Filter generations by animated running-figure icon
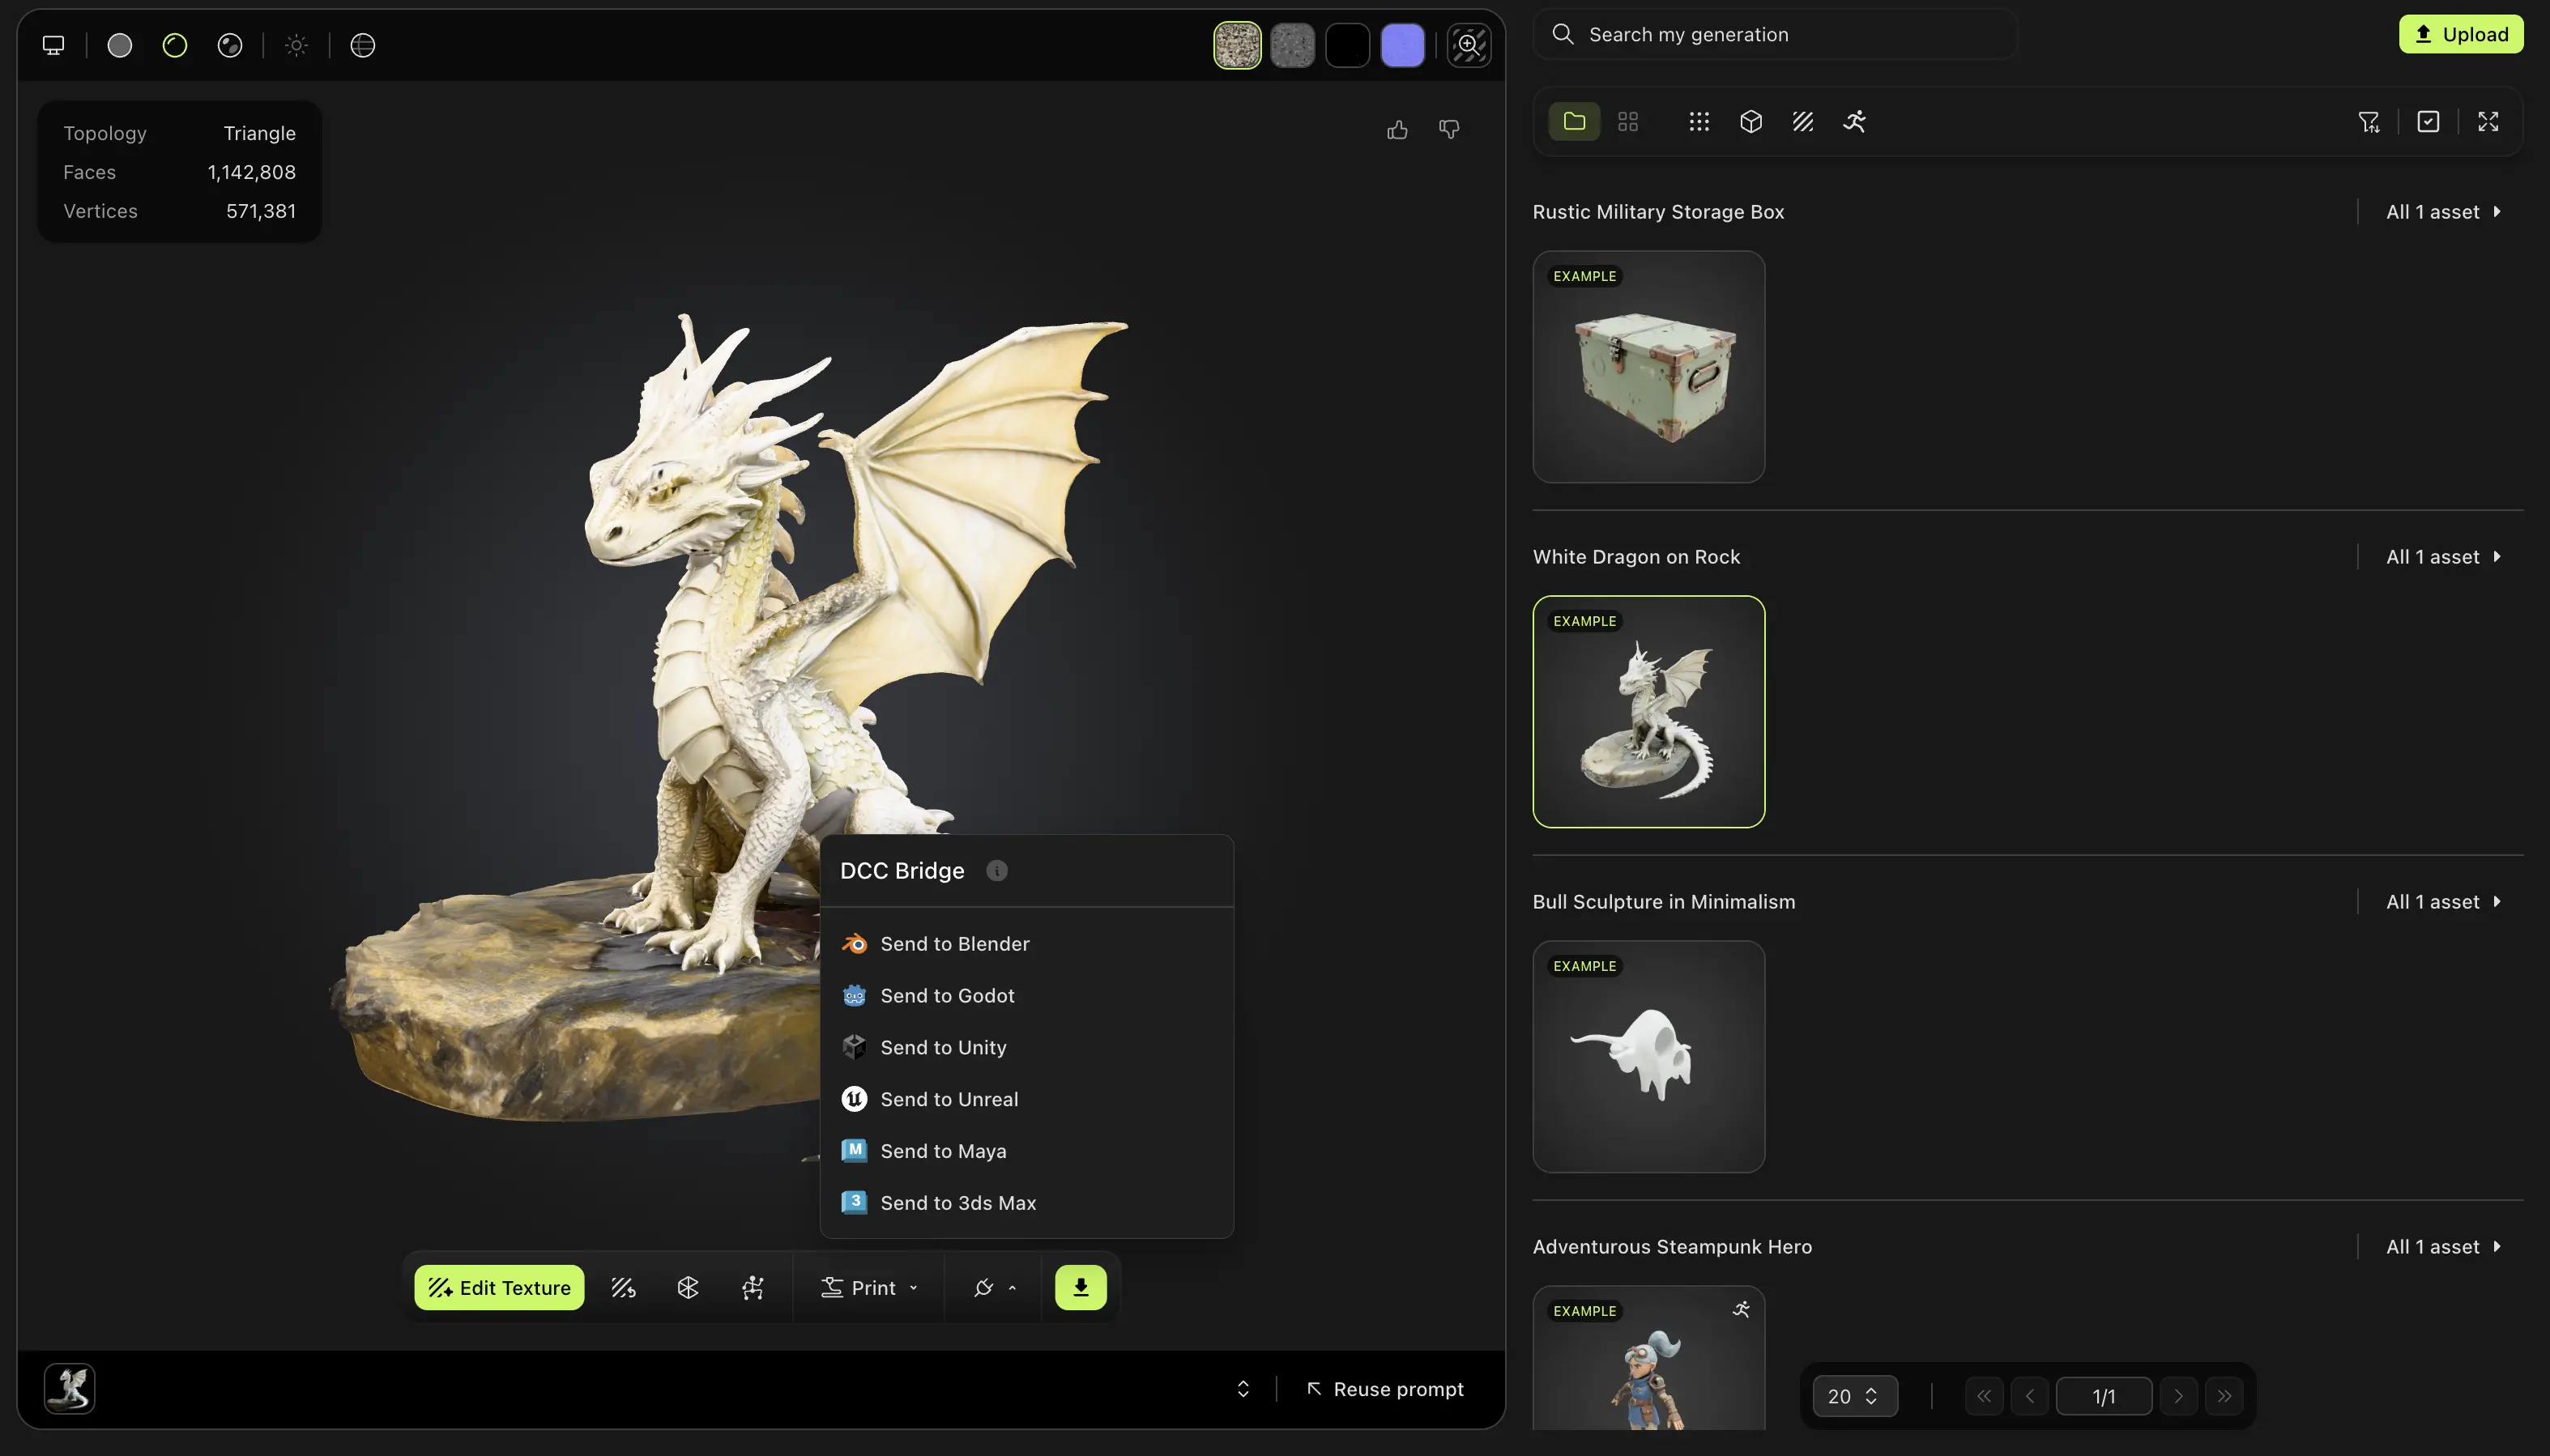The image size is (2550, 1456). pyautogui.click(x=1854, y=121)
